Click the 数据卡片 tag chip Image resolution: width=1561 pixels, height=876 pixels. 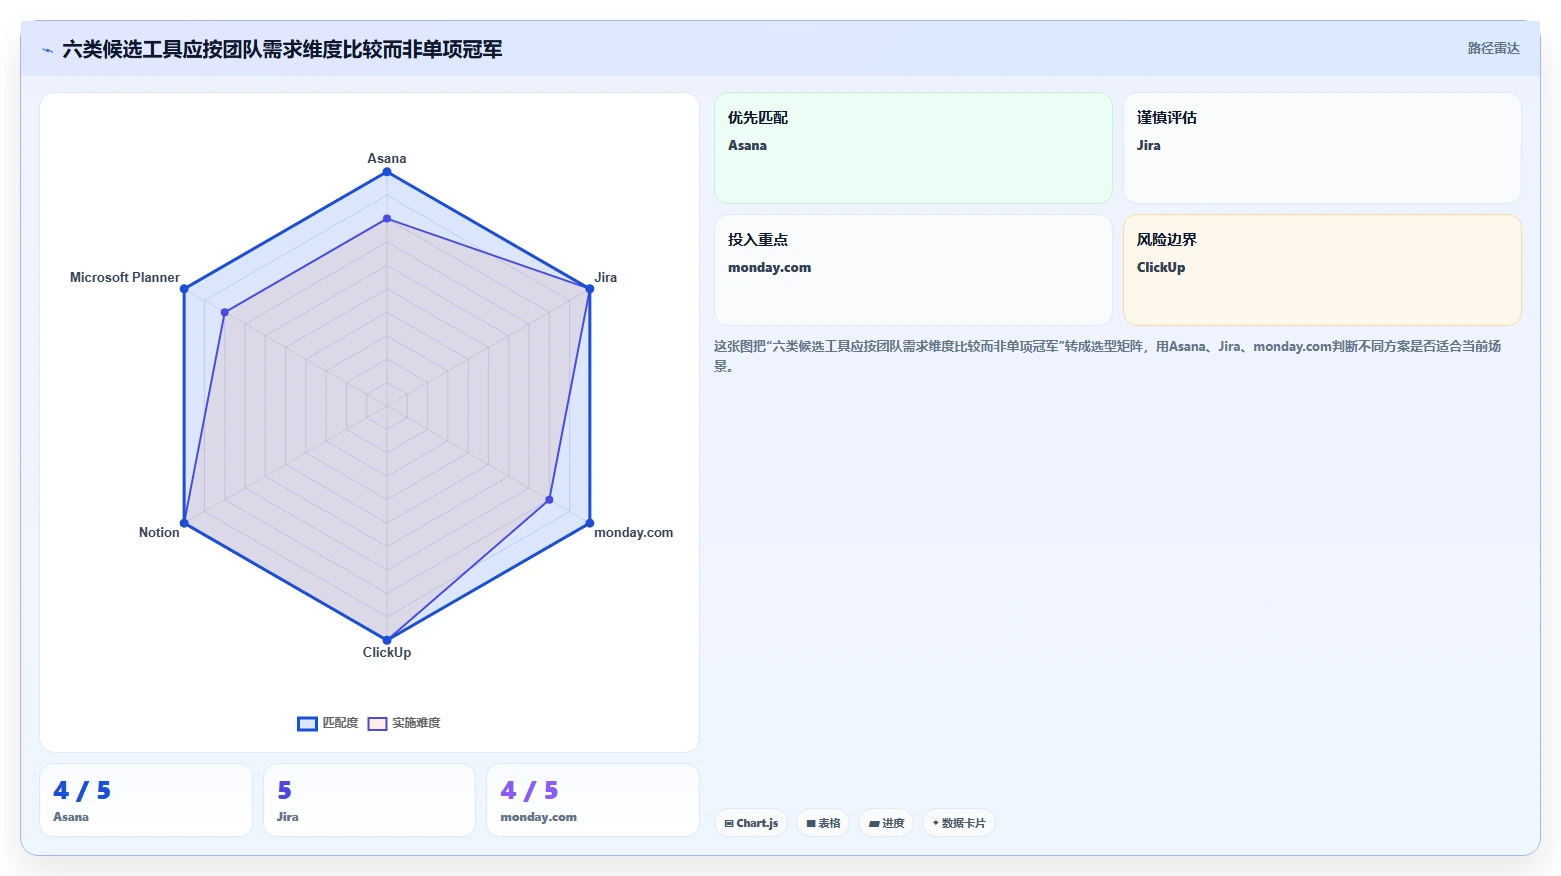pos(959,823)
